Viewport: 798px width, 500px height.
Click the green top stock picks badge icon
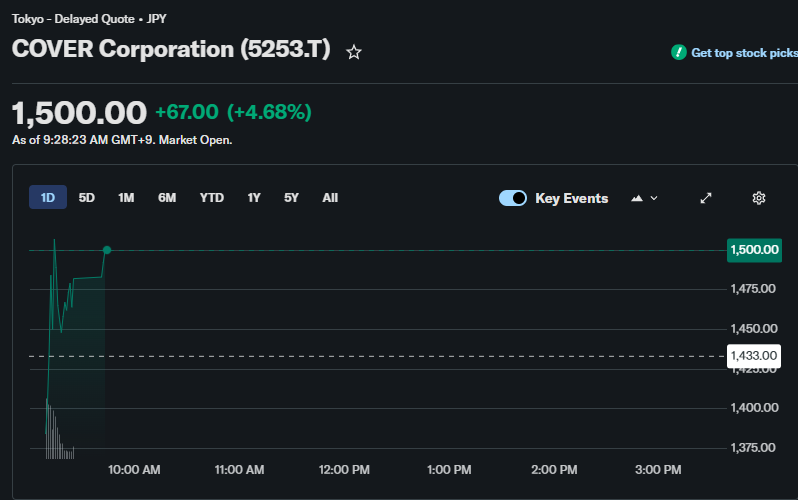click(679, 52)
